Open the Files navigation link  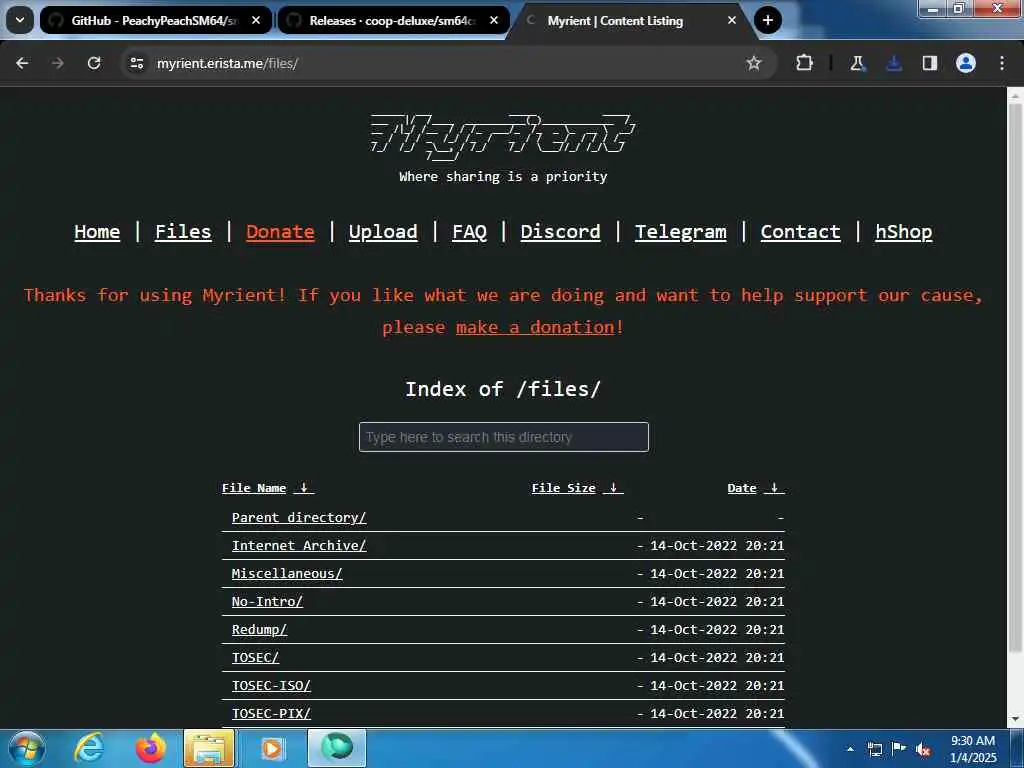(183, 232)
